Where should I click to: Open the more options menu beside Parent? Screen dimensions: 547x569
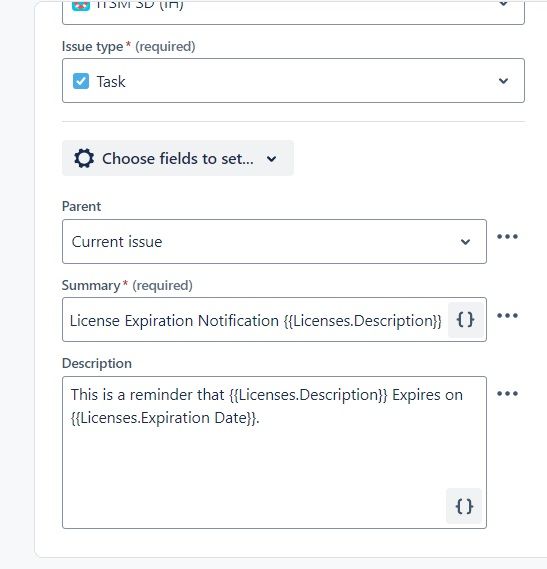pyautogui.click(x=507, y=237)
